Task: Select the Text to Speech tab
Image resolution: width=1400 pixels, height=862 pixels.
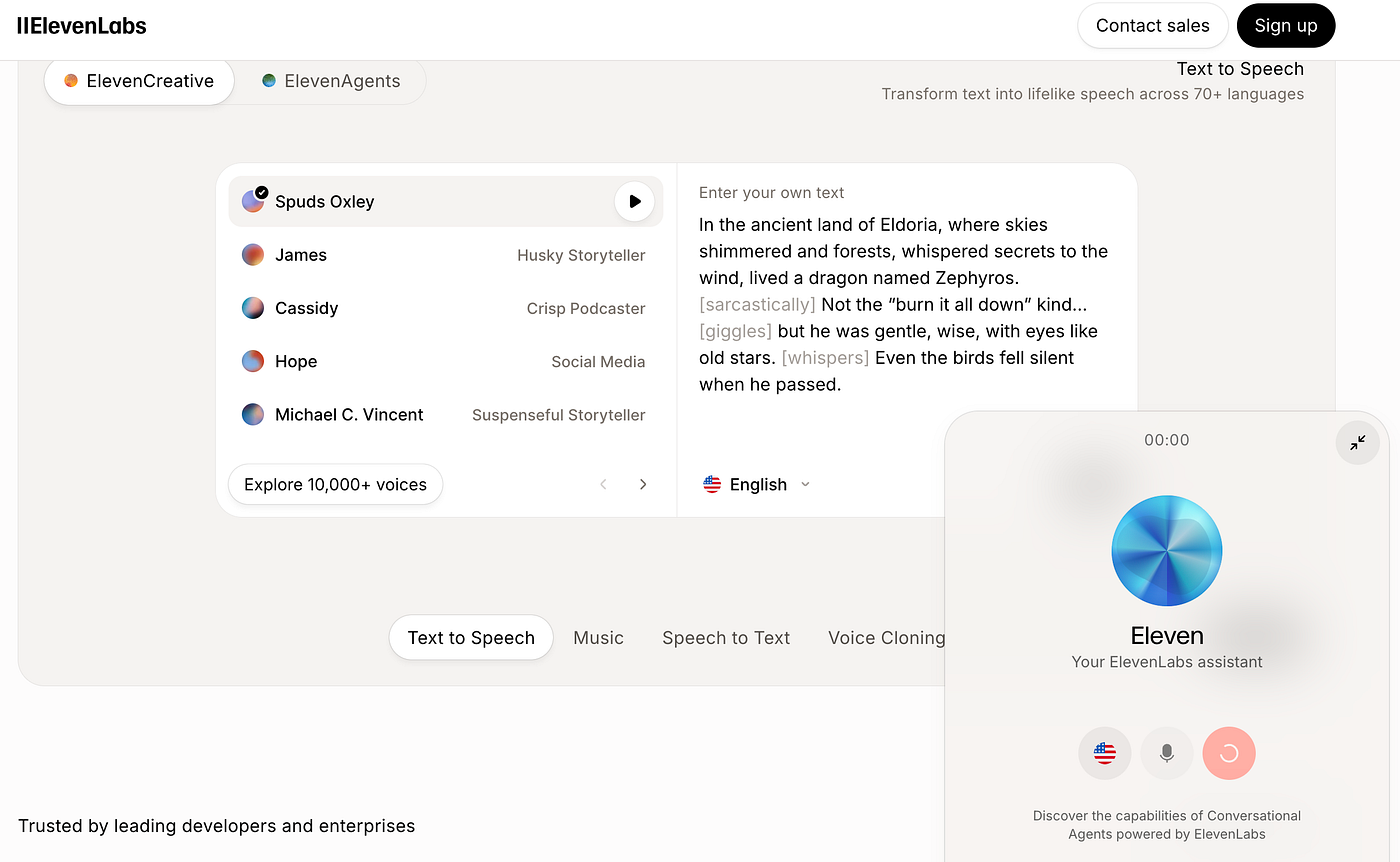Action: (471, 638)
